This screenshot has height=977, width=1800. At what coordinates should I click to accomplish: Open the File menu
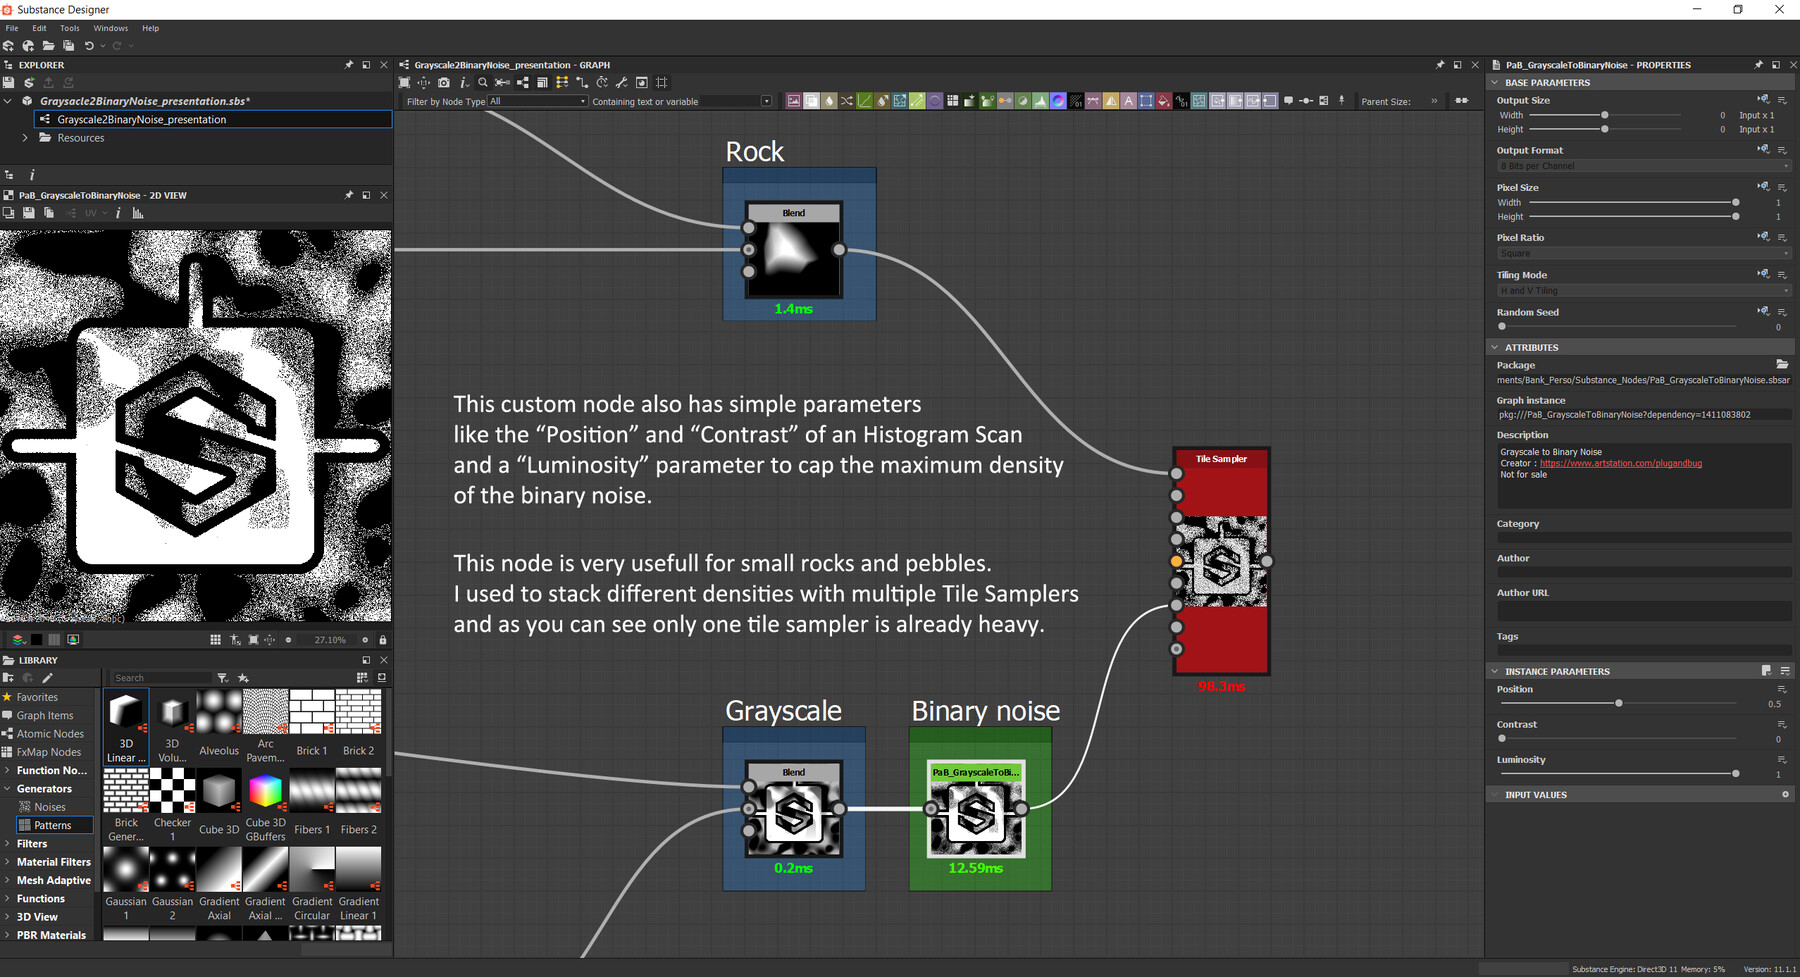pos(12,28)
